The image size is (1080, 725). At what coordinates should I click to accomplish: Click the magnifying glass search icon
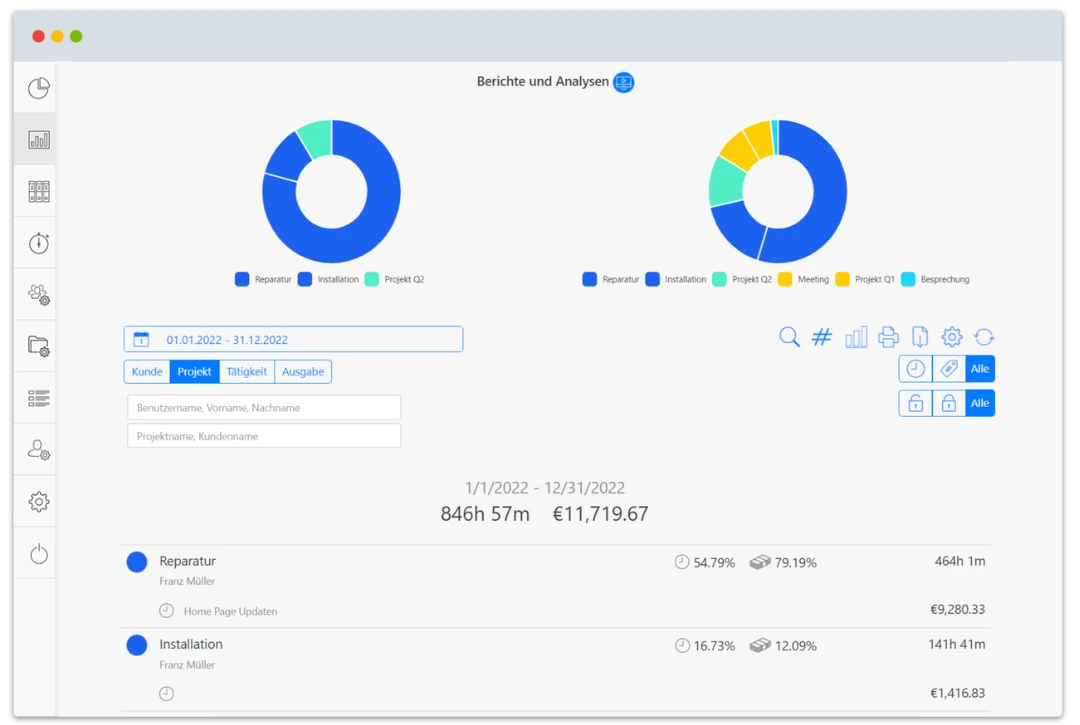[x=789, y=337]
